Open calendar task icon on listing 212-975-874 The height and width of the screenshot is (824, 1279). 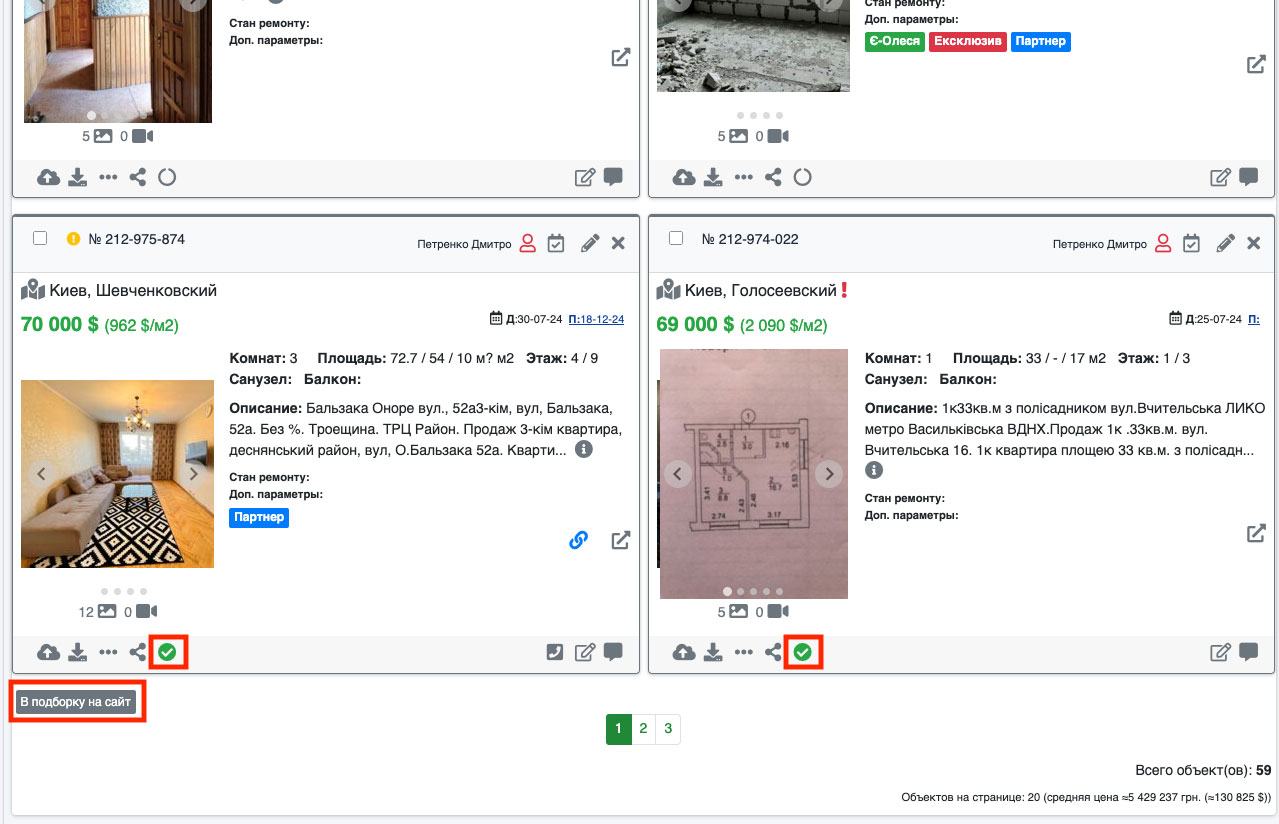[557, 243]
